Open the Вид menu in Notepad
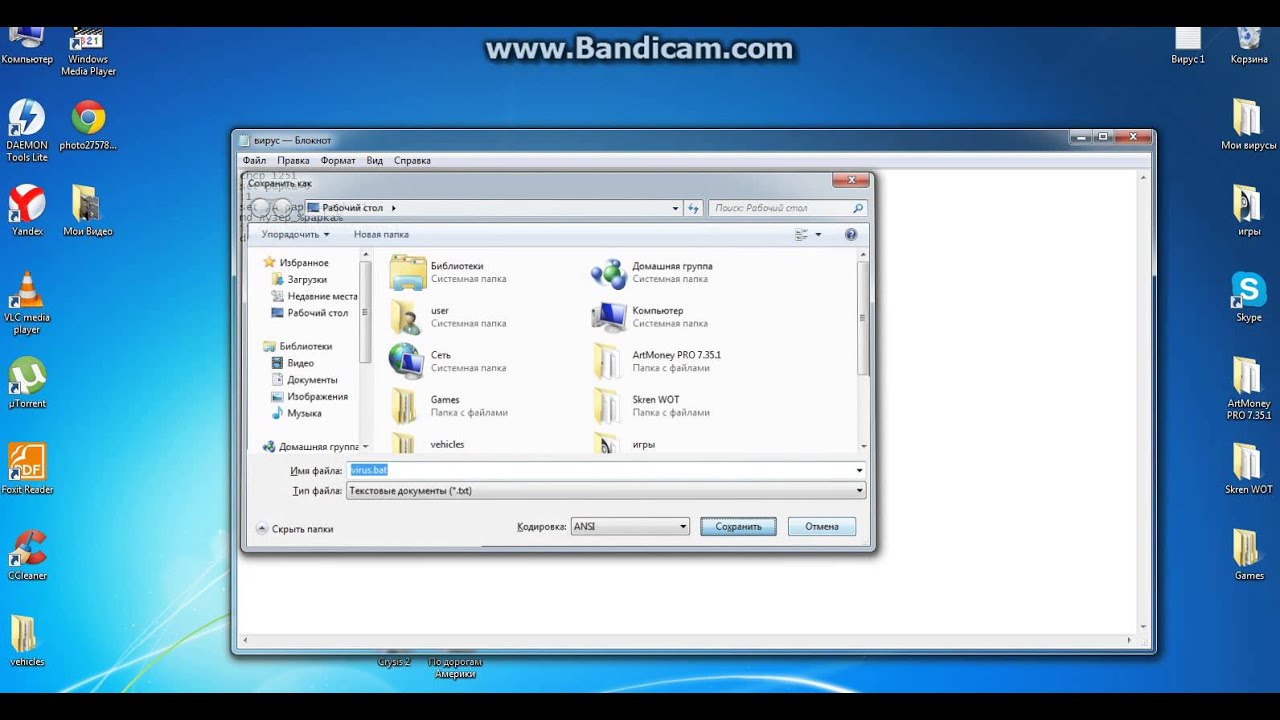Image resolution: width=1280 pixels, height=720 pixels. click(x=375, y=160)
